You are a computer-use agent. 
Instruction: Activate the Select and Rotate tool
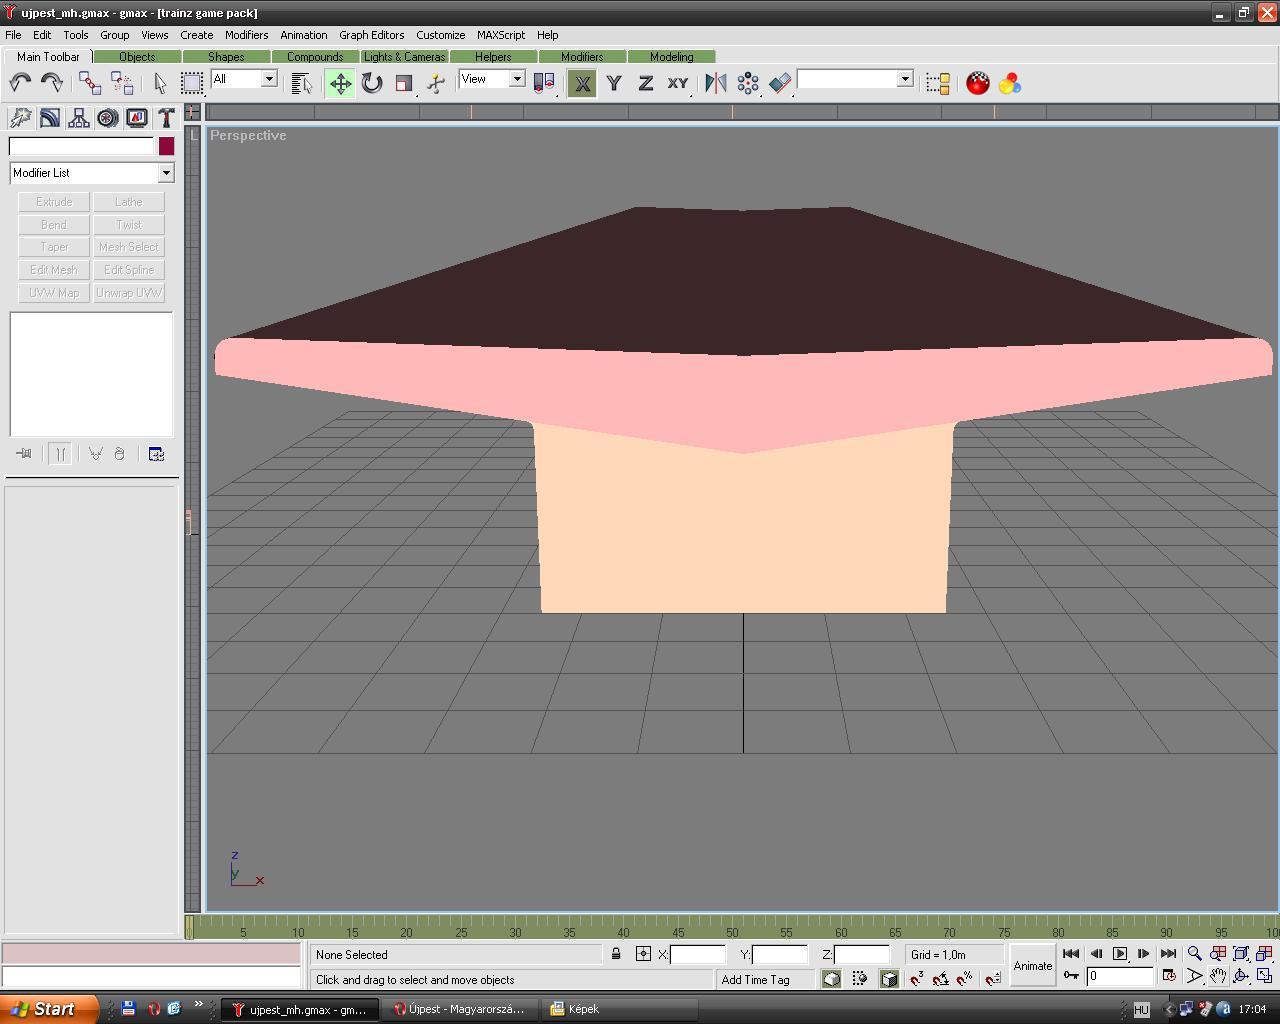[372, 84]
